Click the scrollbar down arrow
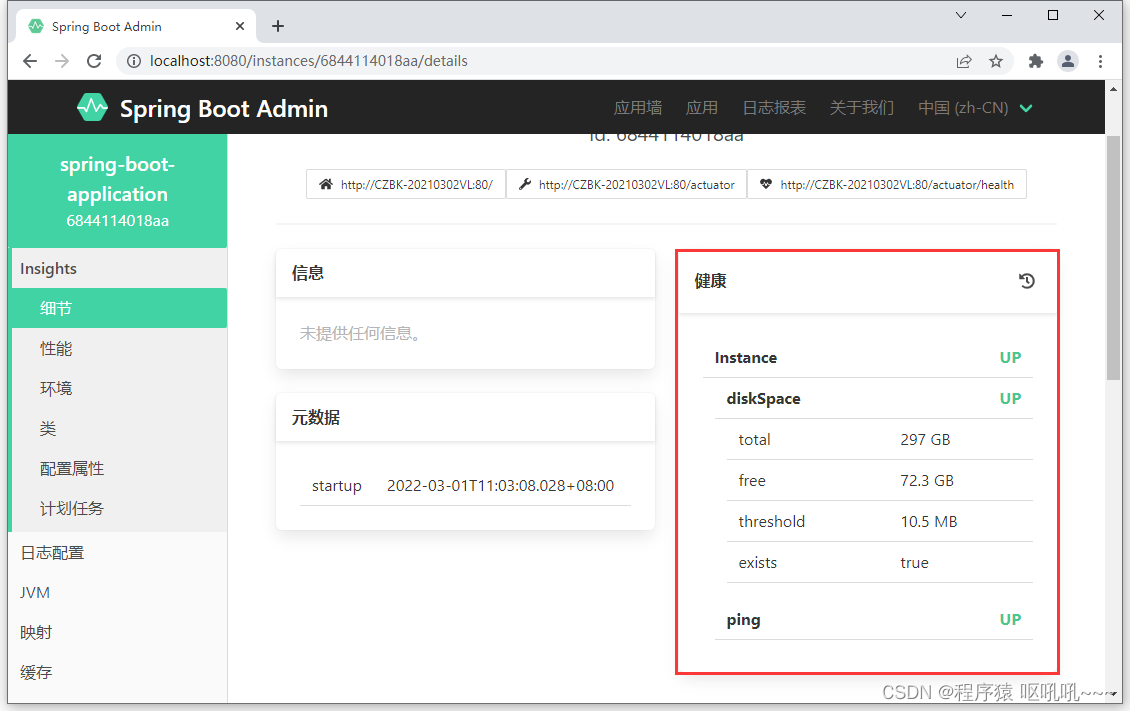The image size is (1130, 711). click(1113, 694)
